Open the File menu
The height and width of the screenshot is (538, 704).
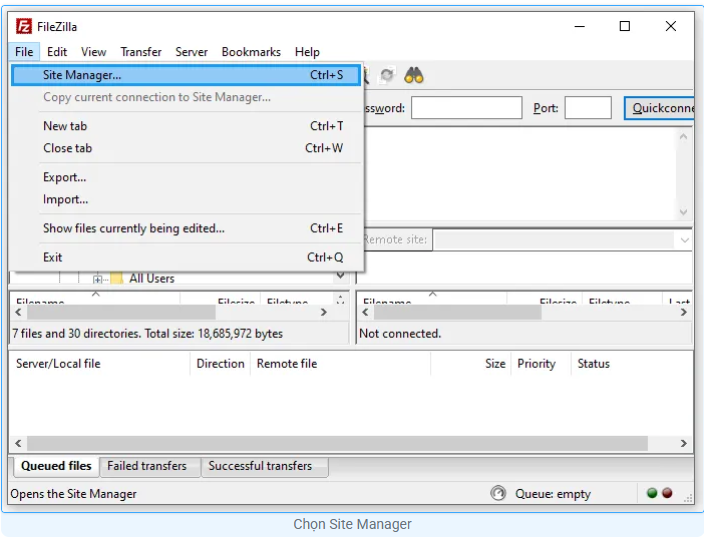pyautogui.click(x=24, y=52)
